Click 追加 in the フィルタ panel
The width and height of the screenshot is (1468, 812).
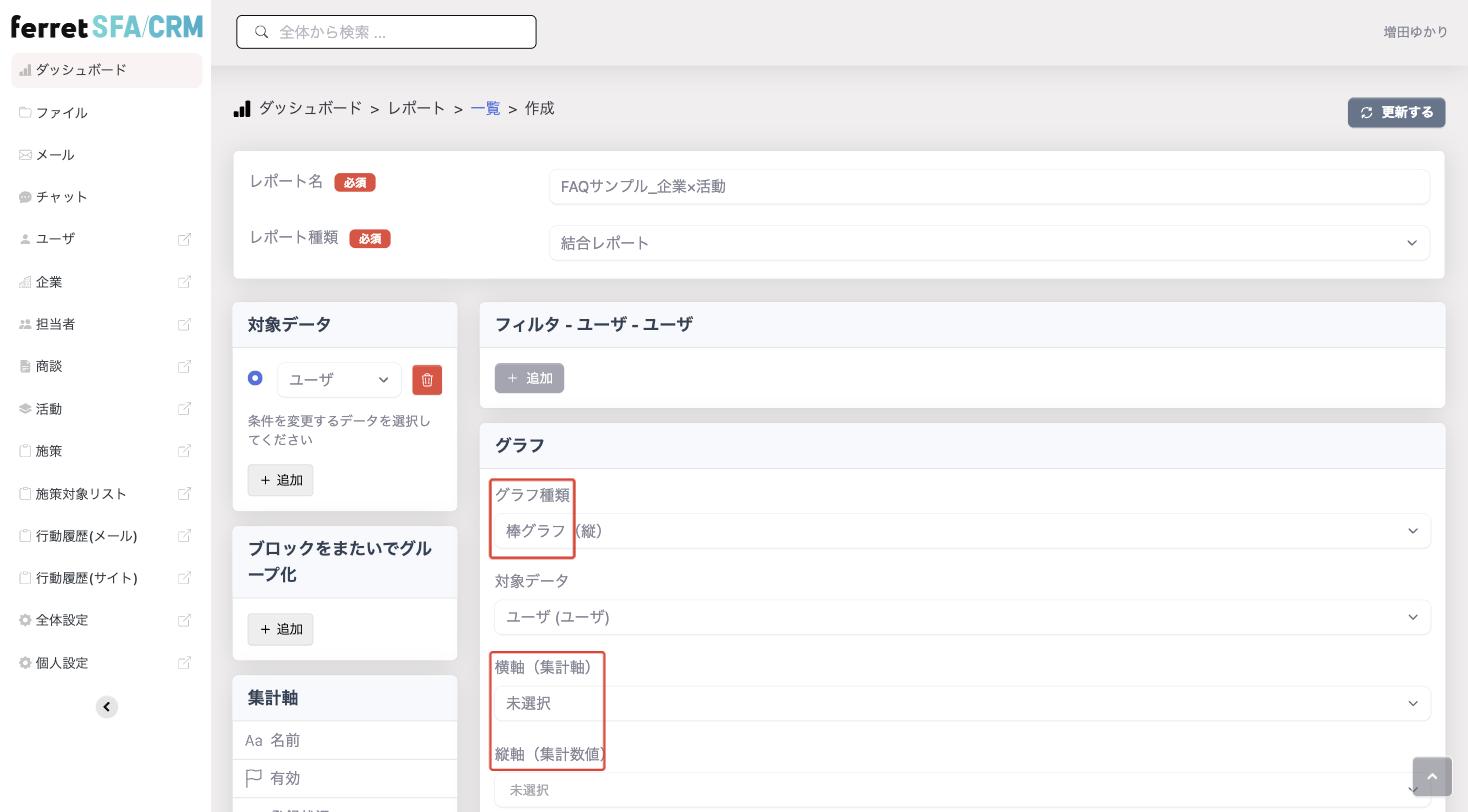[529, 378]
